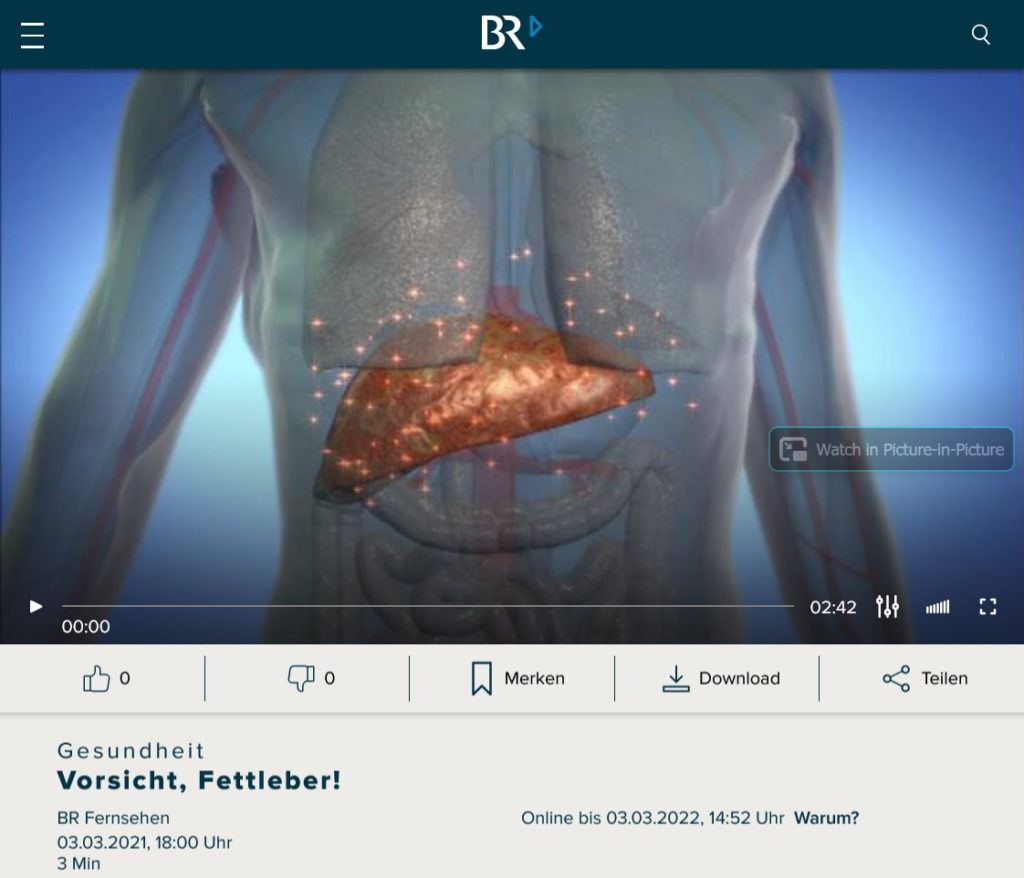Click the BR Fernsehen channel text
Screen dimensions: 1024x878
113,818
